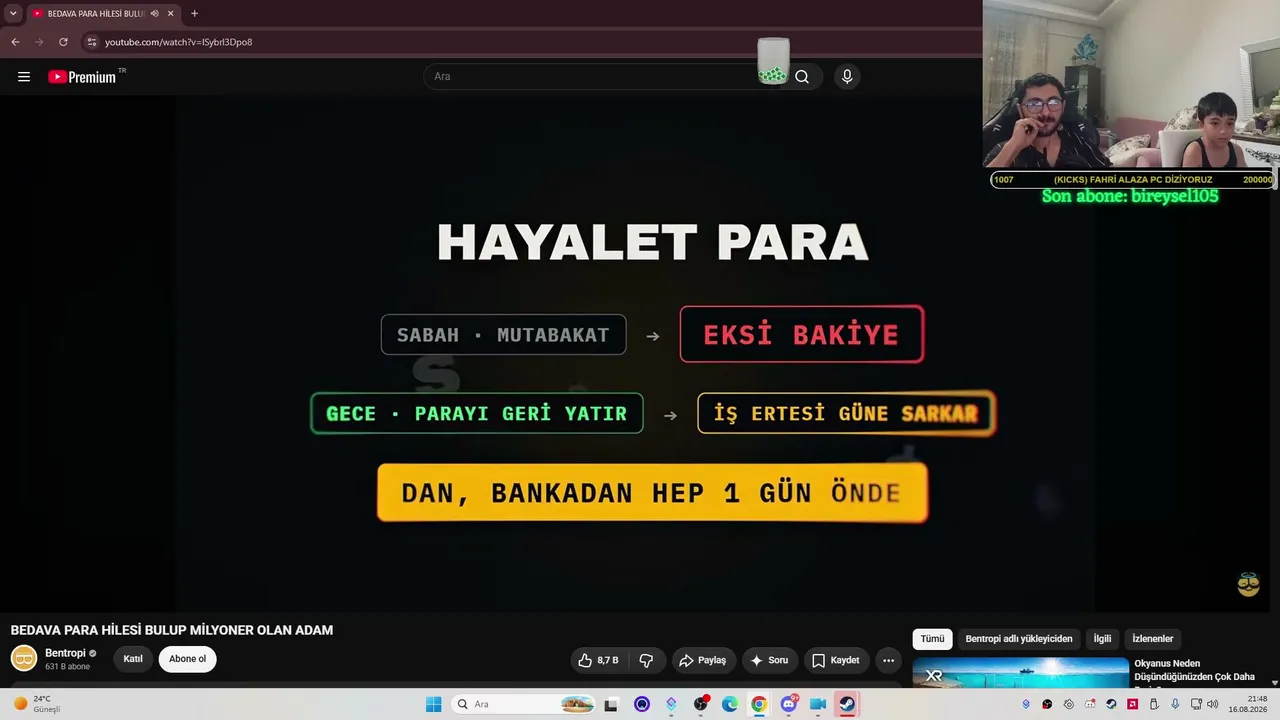Open Microsoft Edge from the taskbar
The image size is (1280, 720).
pos(730,704)
